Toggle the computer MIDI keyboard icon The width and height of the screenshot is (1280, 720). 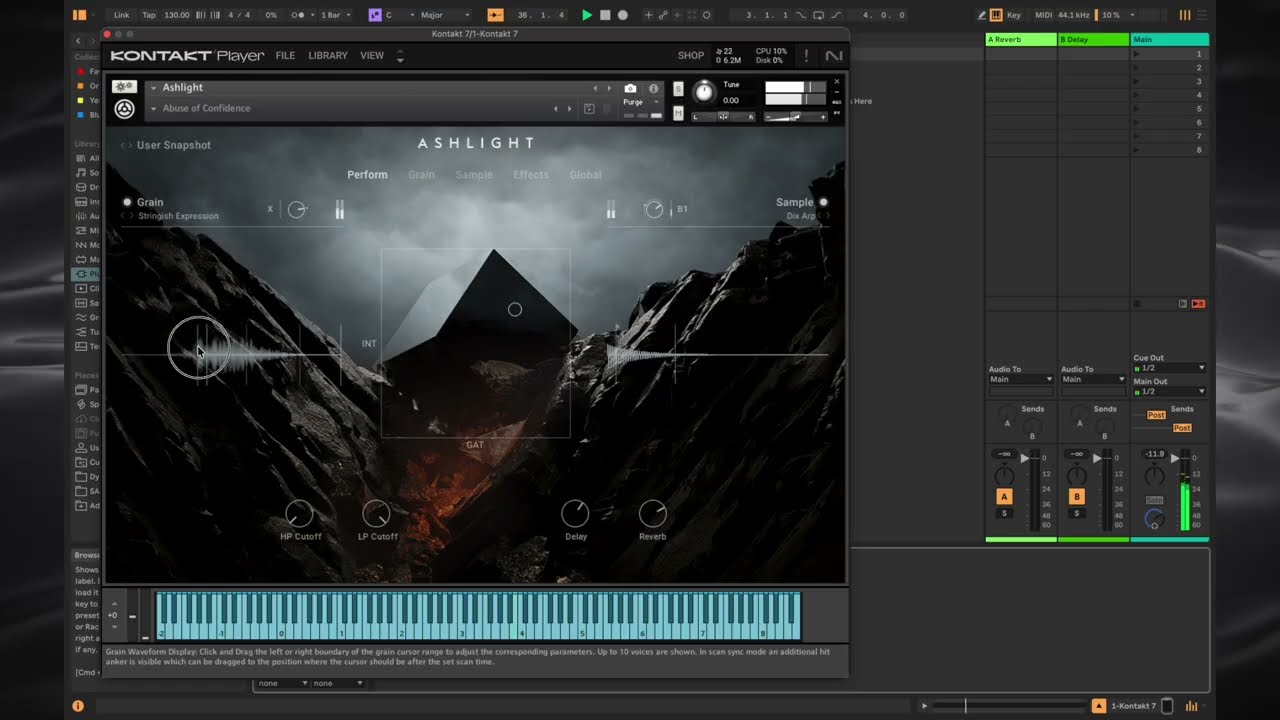(996, 15)
